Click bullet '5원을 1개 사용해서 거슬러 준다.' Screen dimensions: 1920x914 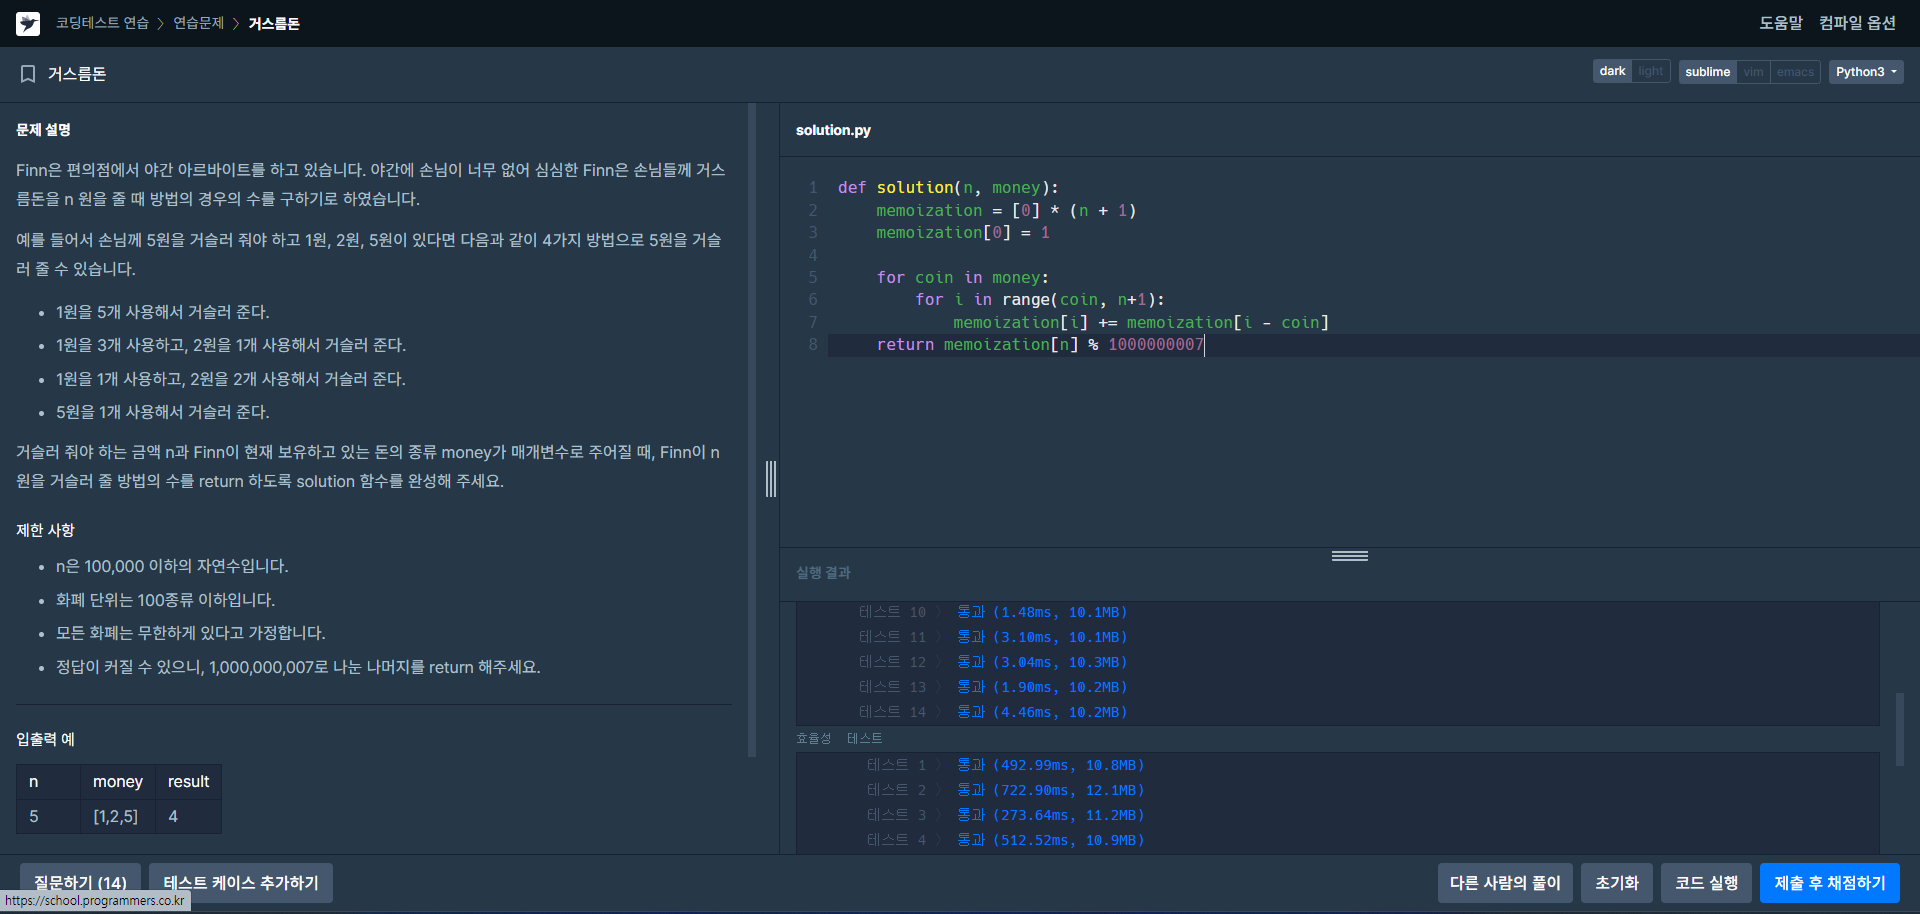(163, 412)
